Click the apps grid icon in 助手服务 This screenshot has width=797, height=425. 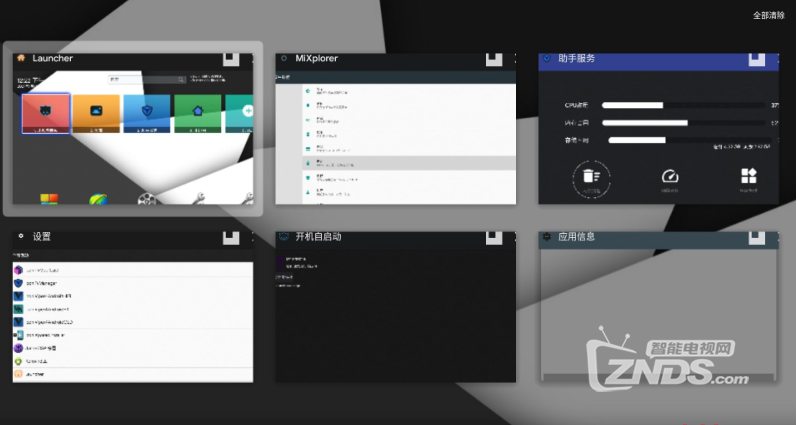pyautogui.click(x=748, y=177)
